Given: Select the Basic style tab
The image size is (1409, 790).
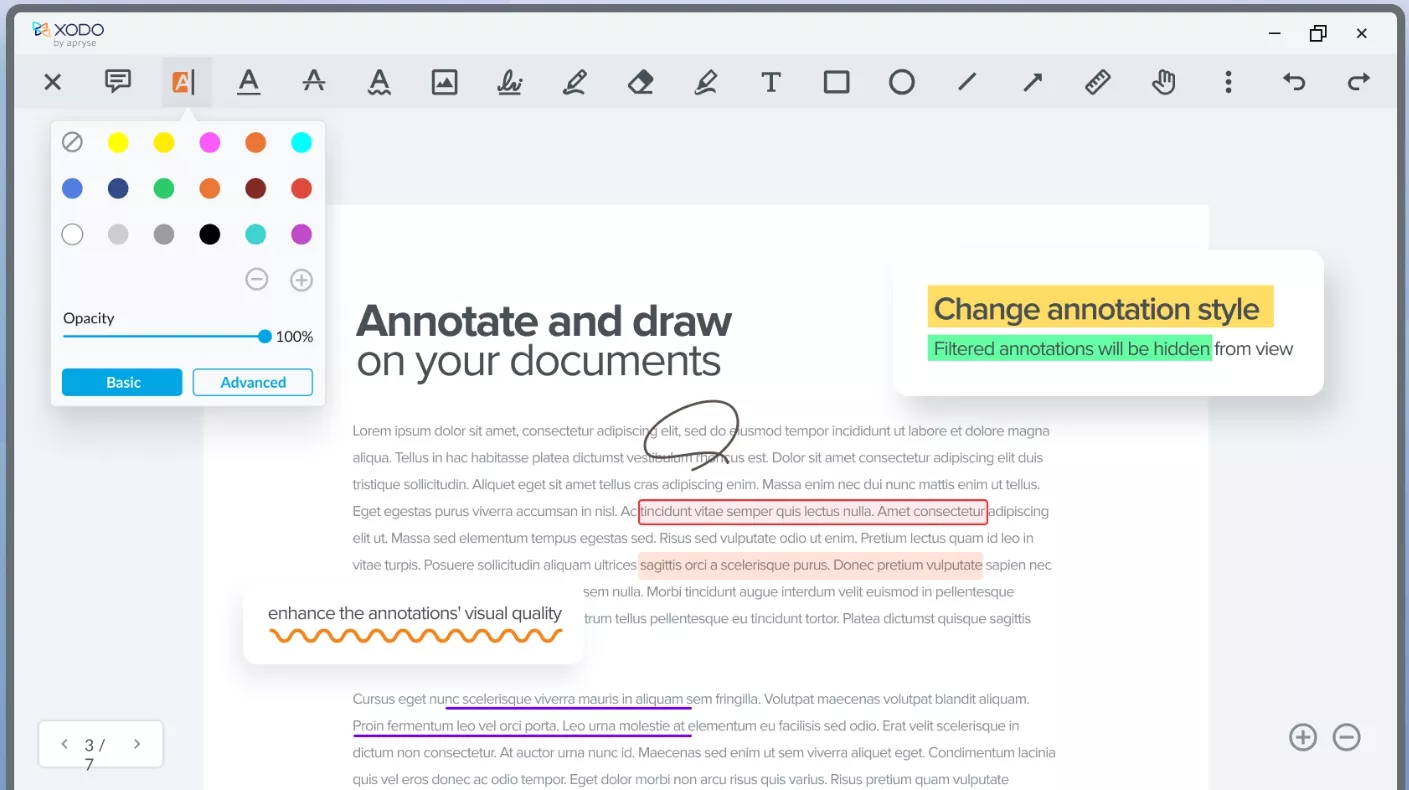Looking at the screenshot, I should point(122,382).
